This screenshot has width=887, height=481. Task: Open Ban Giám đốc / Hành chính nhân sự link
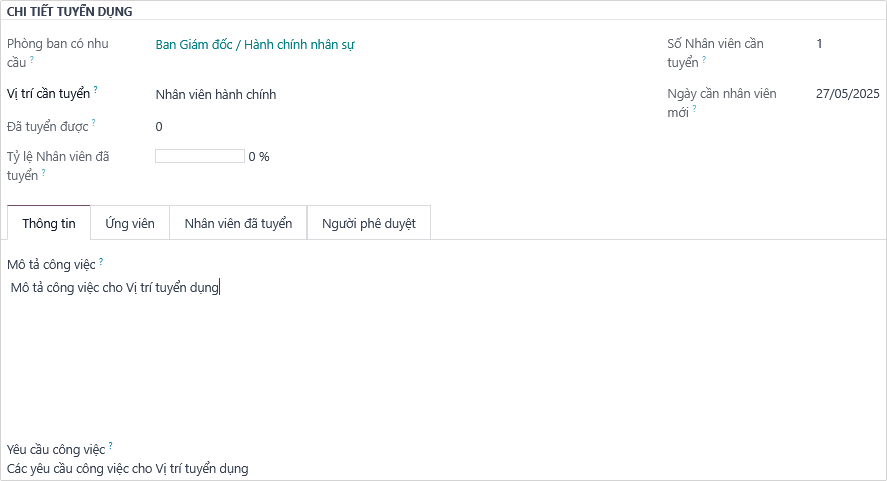[255, 44]
